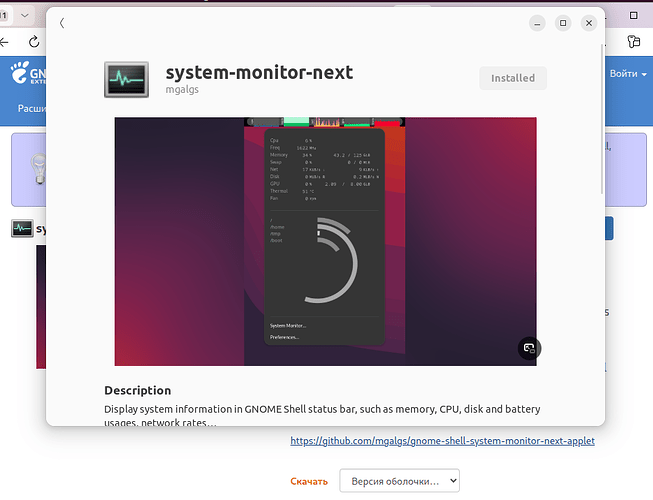Screen dimensions: 653x500
Task: Click the lightbulb tip icon on webpage
Action: point(39,169)
